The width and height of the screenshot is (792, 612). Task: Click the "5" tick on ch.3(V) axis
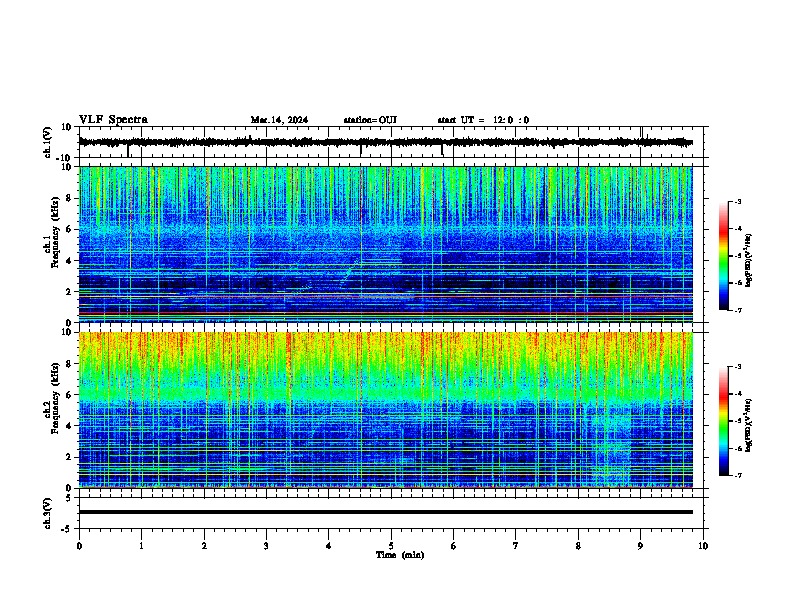click(x=69, y=498)
